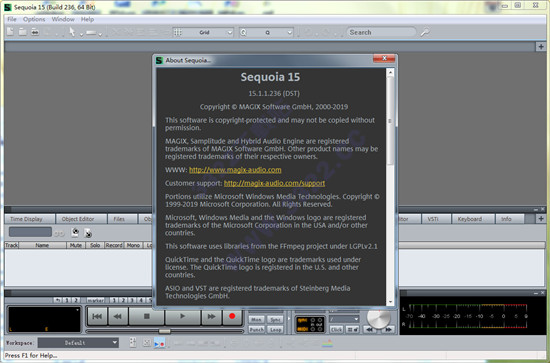Toggle Punch recording mode
This screenshot has height=363, width=550.
[256, 329]
